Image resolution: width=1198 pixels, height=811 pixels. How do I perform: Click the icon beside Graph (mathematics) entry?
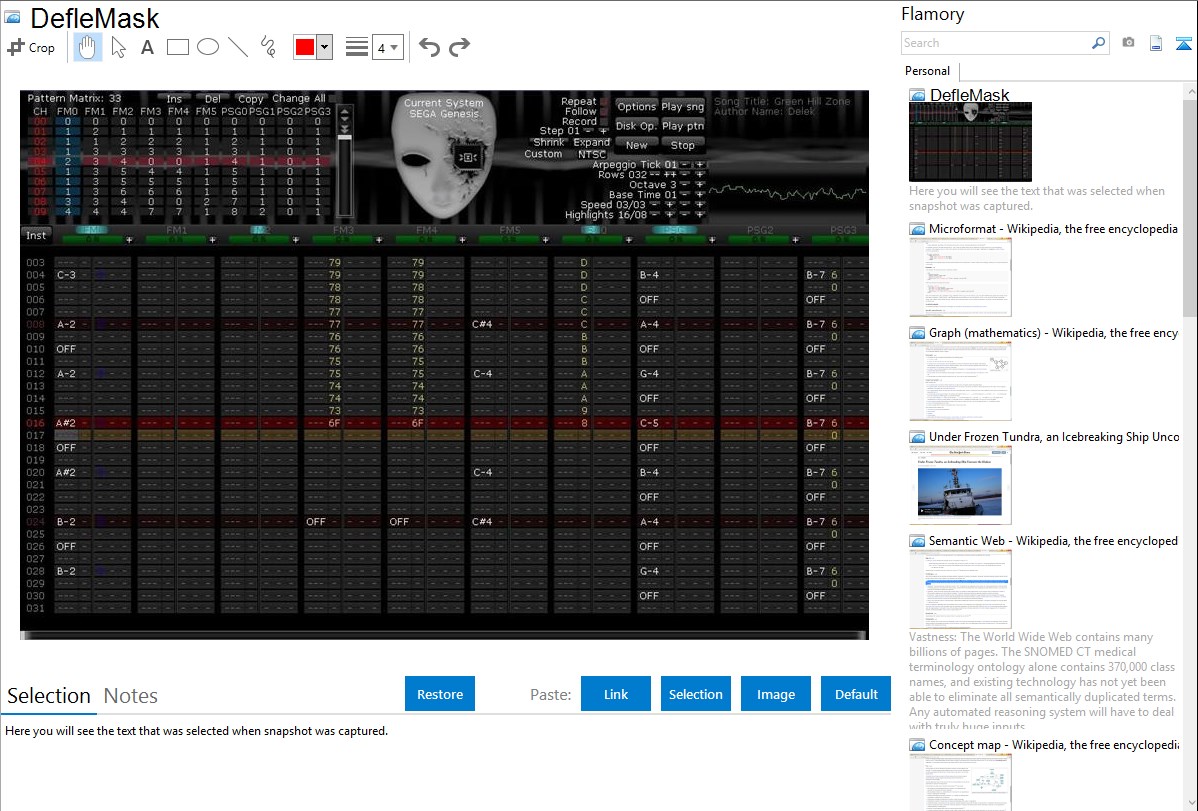917,333
